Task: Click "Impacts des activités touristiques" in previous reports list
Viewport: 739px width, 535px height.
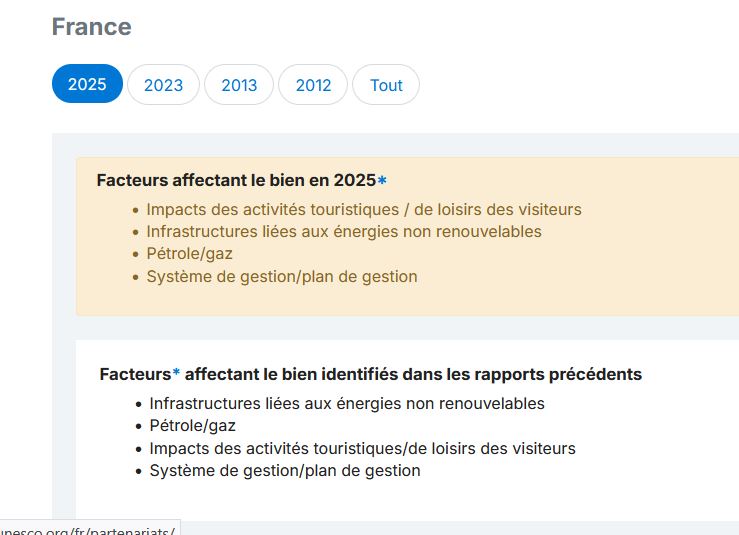Action: [362, 448]
